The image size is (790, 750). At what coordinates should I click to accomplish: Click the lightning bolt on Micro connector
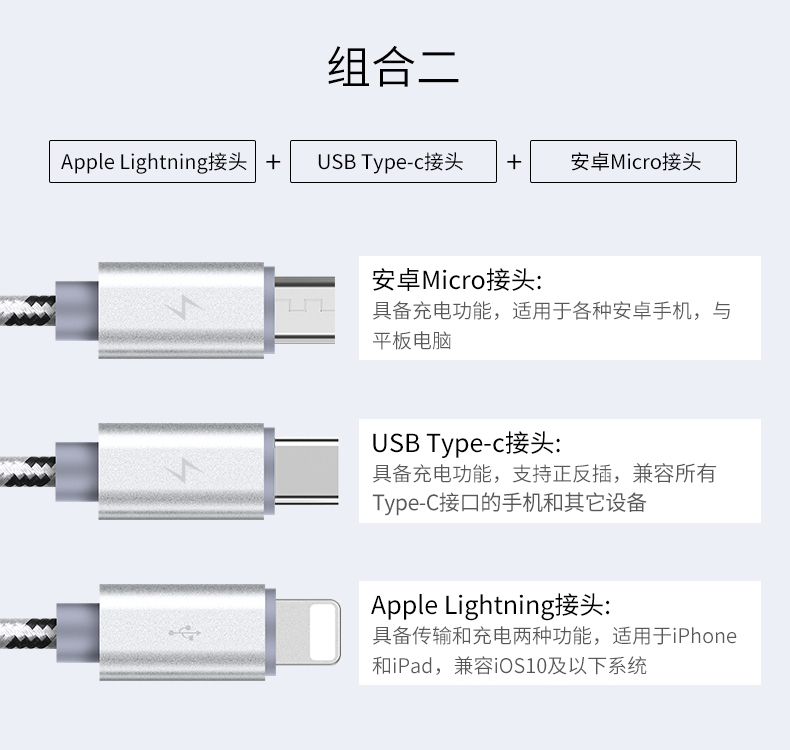point(184,308)
